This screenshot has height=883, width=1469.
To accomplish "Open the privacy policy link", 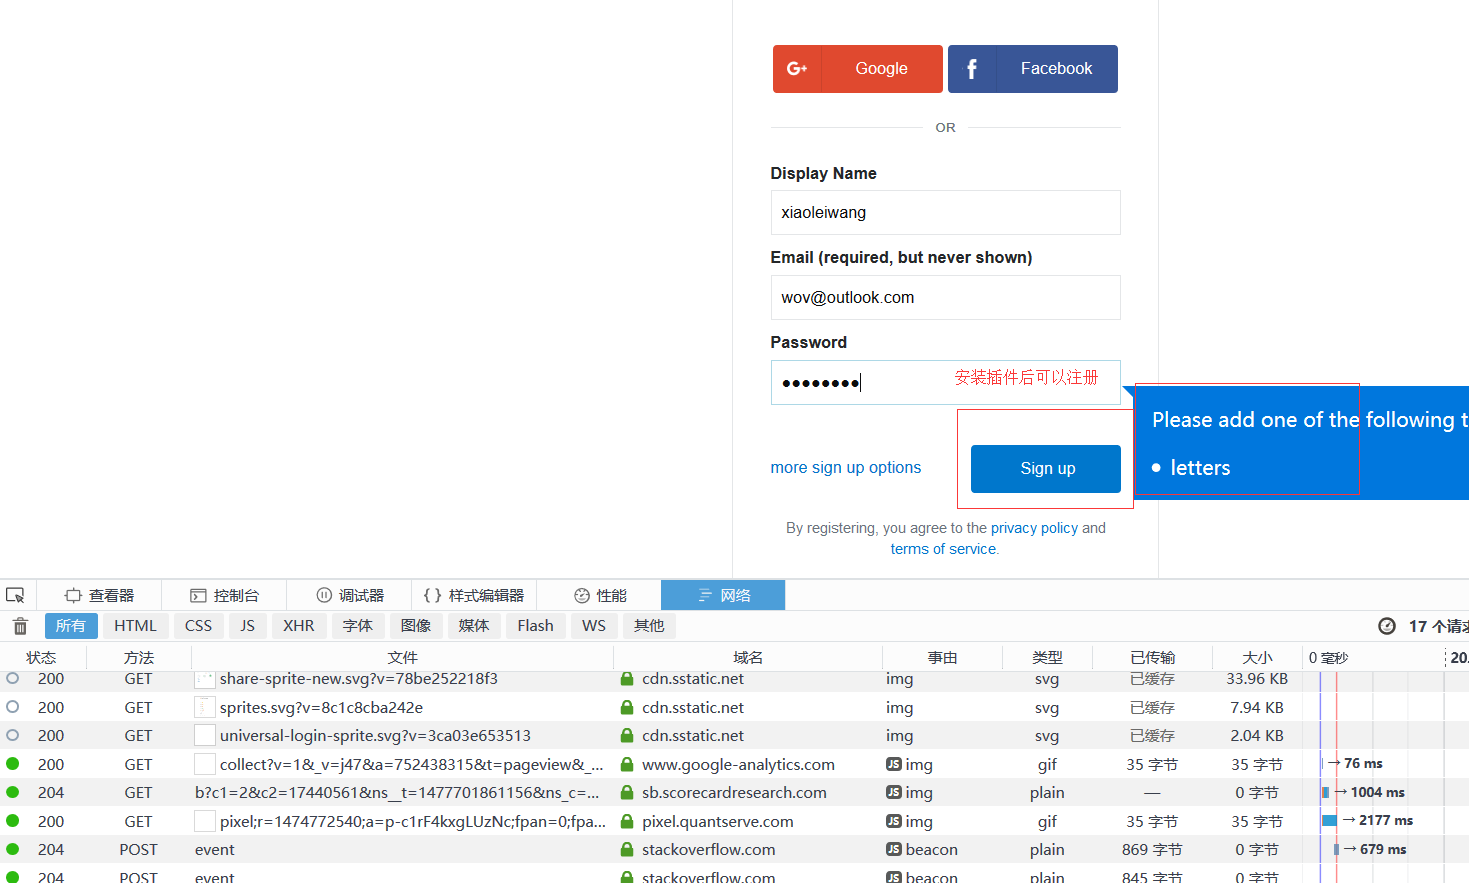I will tap(1034, 528).
